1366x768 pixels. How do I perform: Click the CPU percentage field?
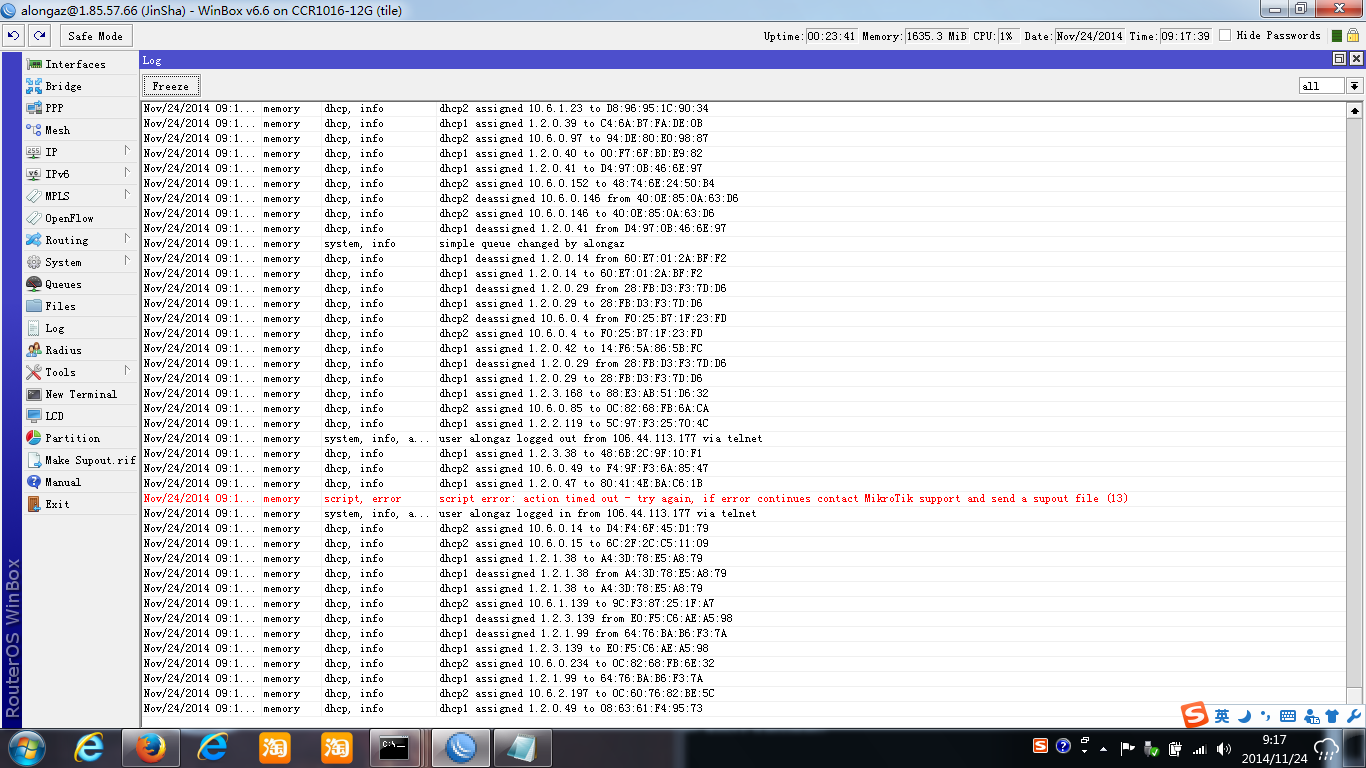tap(1009, 36)
